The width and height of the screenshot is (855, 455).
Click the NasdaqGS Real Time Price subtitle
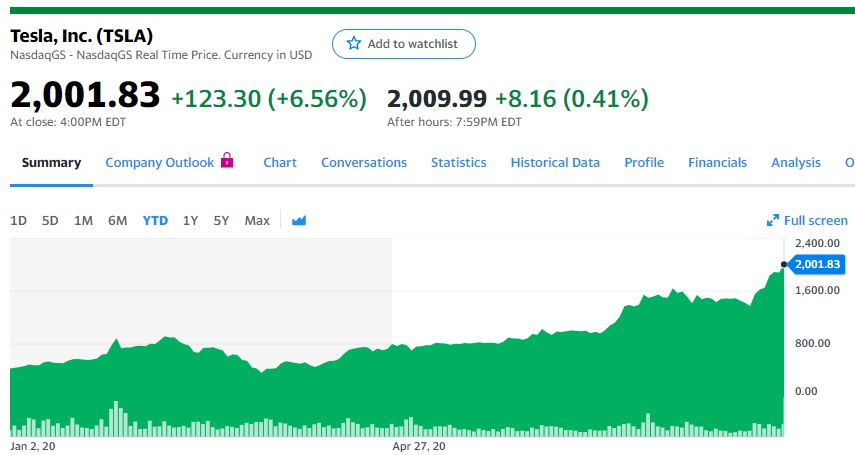[x=161, y=55]
